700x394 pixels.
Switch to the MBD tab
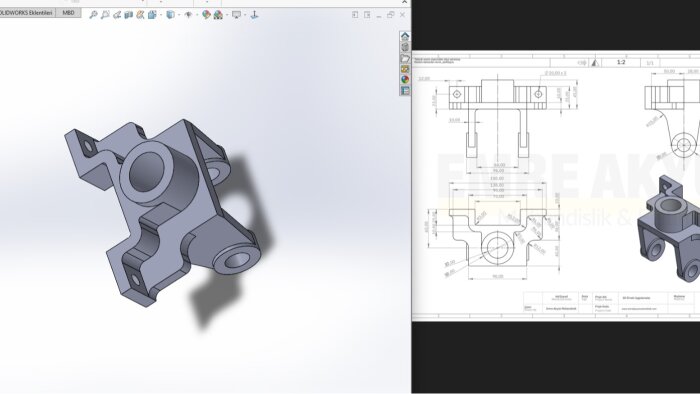(x=68, y=13)
